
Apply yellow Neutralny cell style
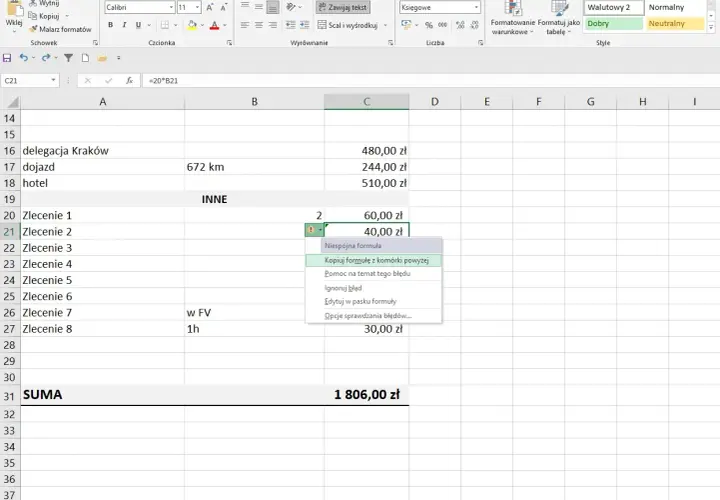click(x=675, y=23)
